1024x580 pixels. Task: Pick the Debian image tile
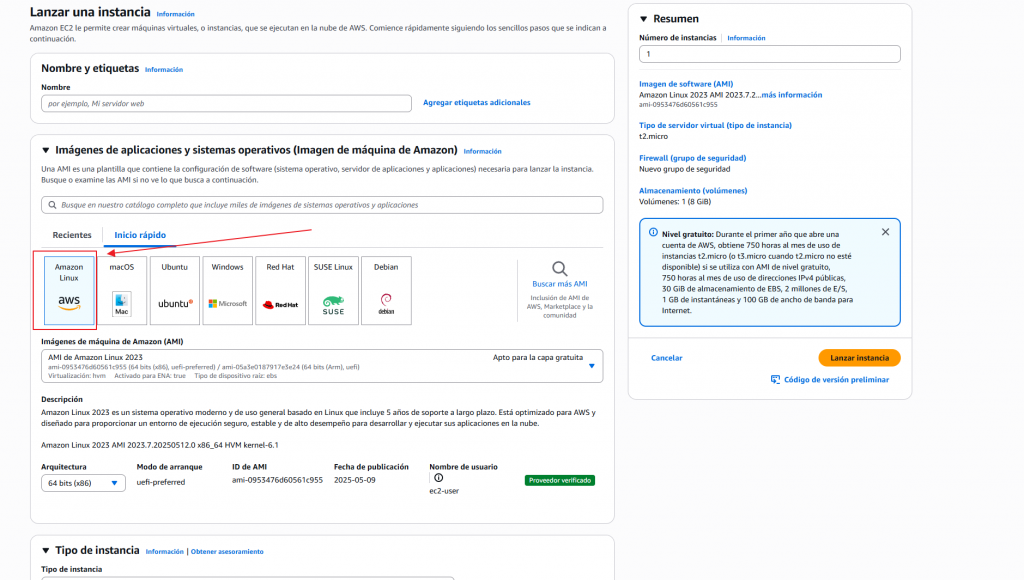click(x=386, y=290)
